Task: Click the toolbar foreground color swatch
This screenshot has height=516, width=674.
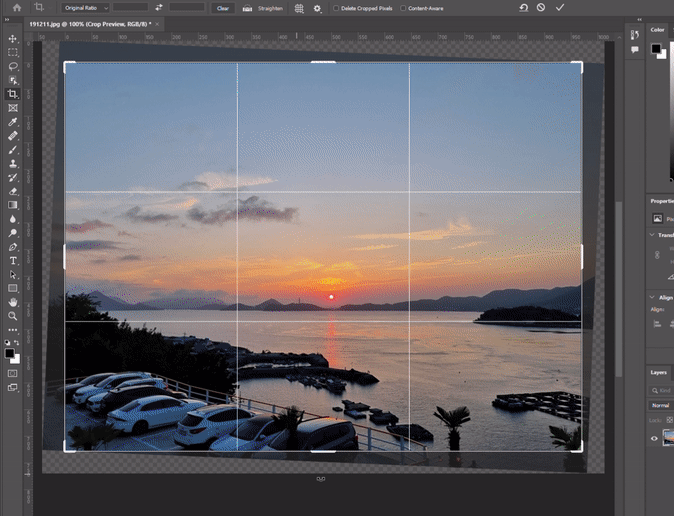Action: pyautogui.click(x=9, y=353)
